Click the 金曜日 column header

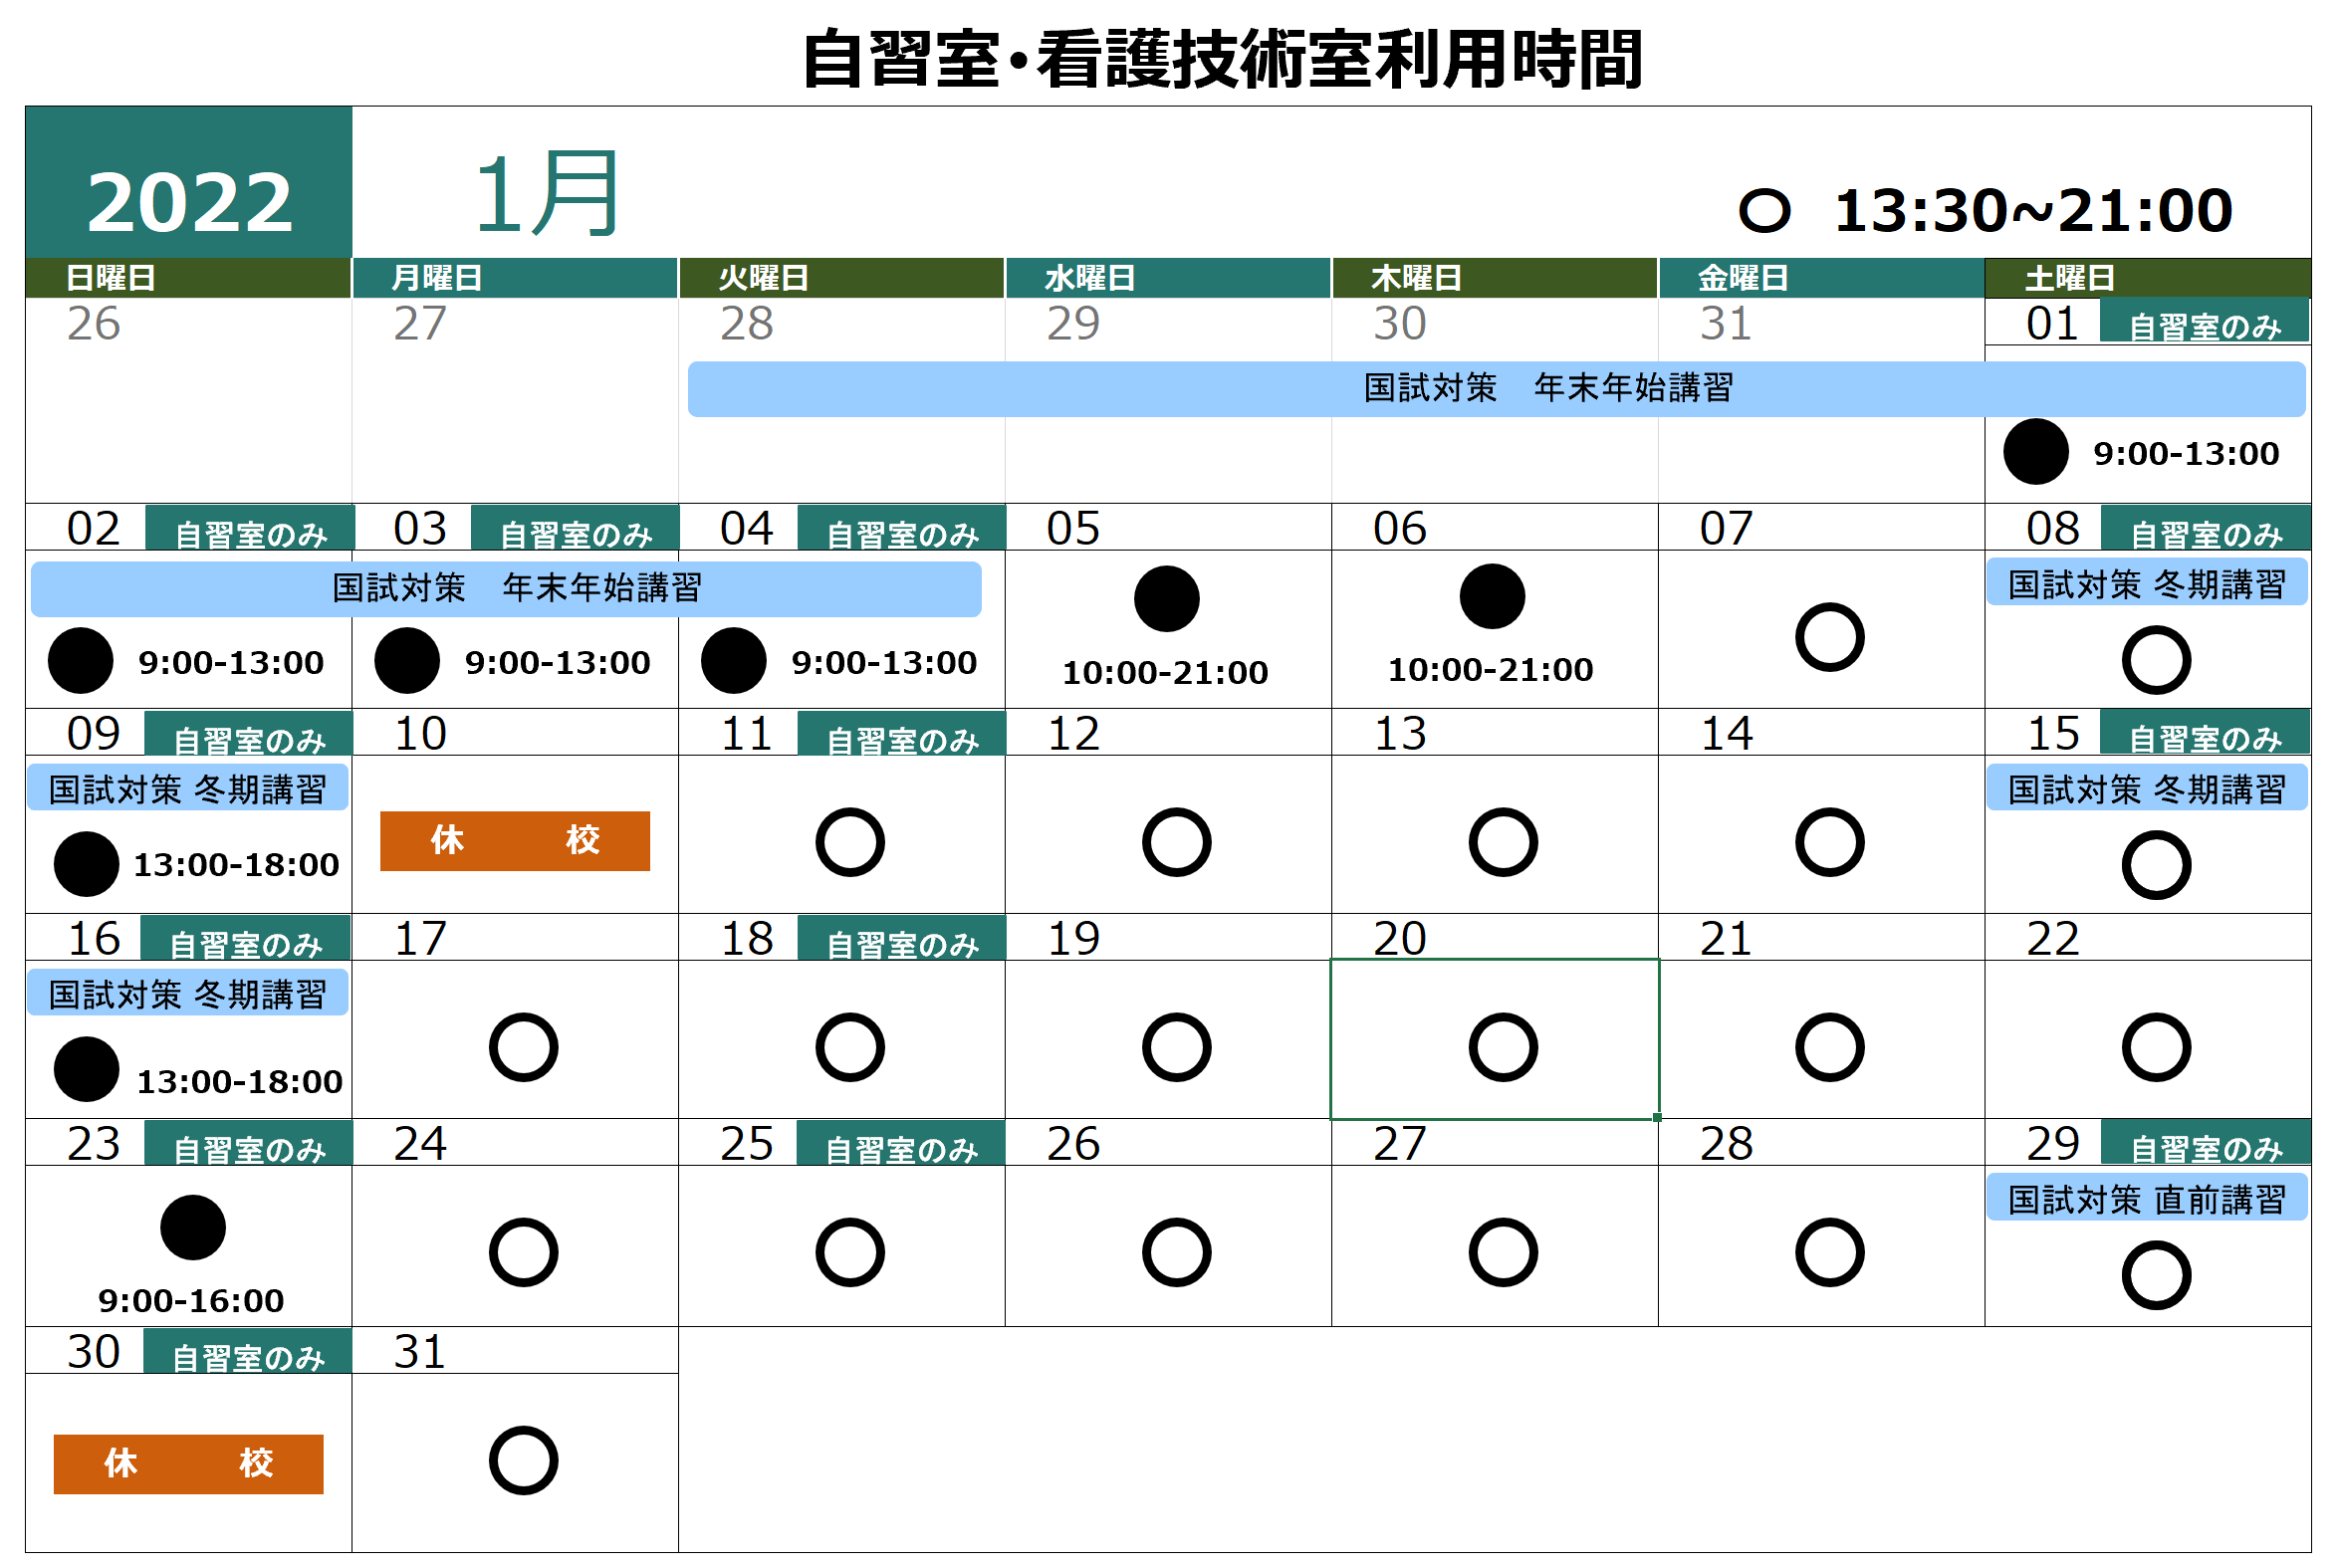point(1822,278)
